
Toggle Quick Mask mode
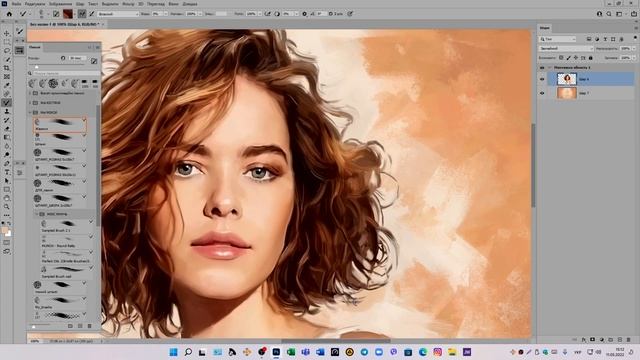coord(7,242)
